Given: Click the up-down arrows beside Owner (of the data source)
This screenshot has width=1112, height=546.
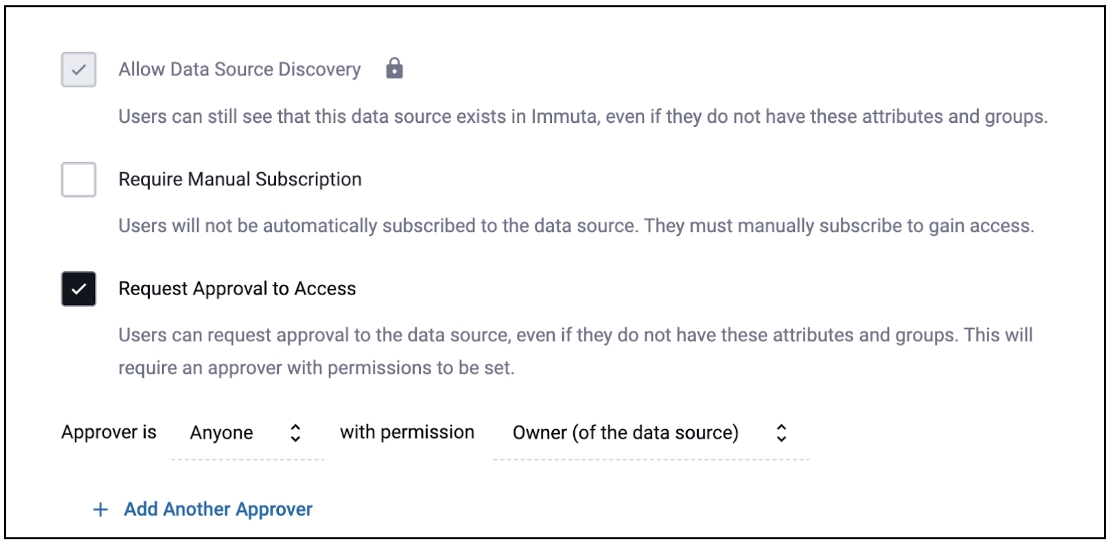Looking at the screenshot, I should coord(781,433).
